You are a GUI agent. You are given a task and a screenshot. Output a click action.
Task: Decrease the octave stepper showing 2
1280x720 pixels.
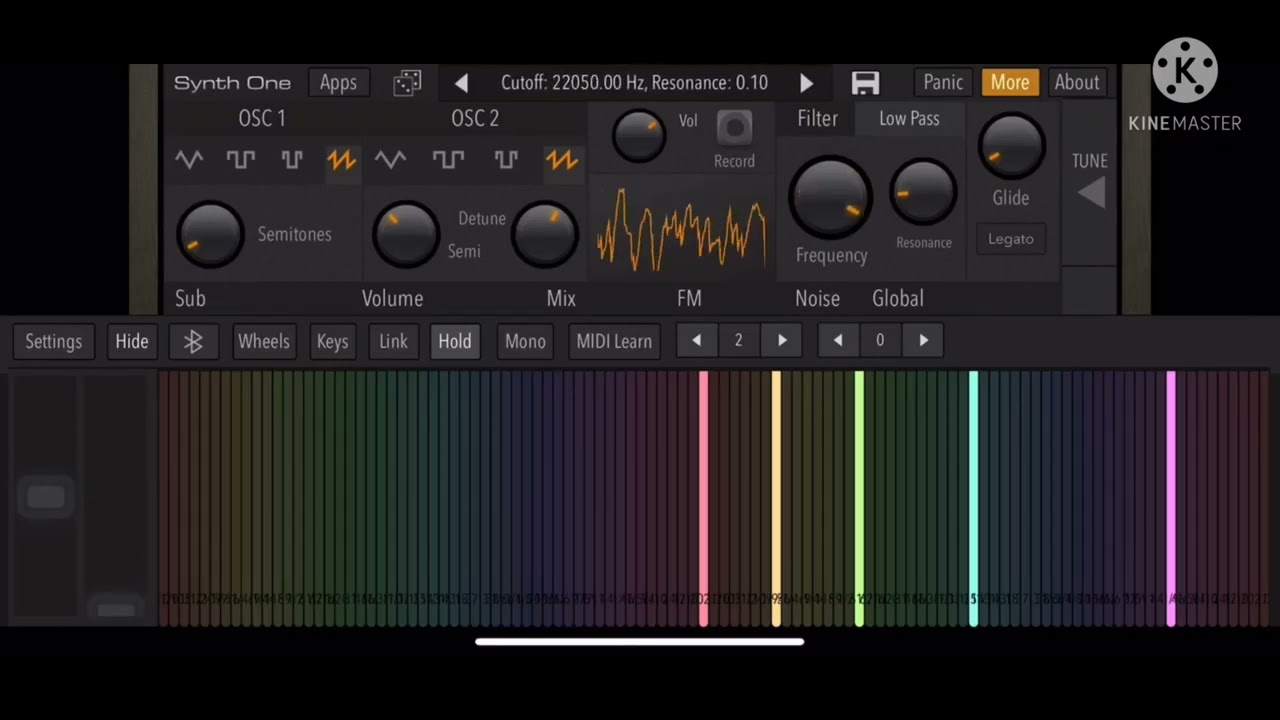coord(697,341)
